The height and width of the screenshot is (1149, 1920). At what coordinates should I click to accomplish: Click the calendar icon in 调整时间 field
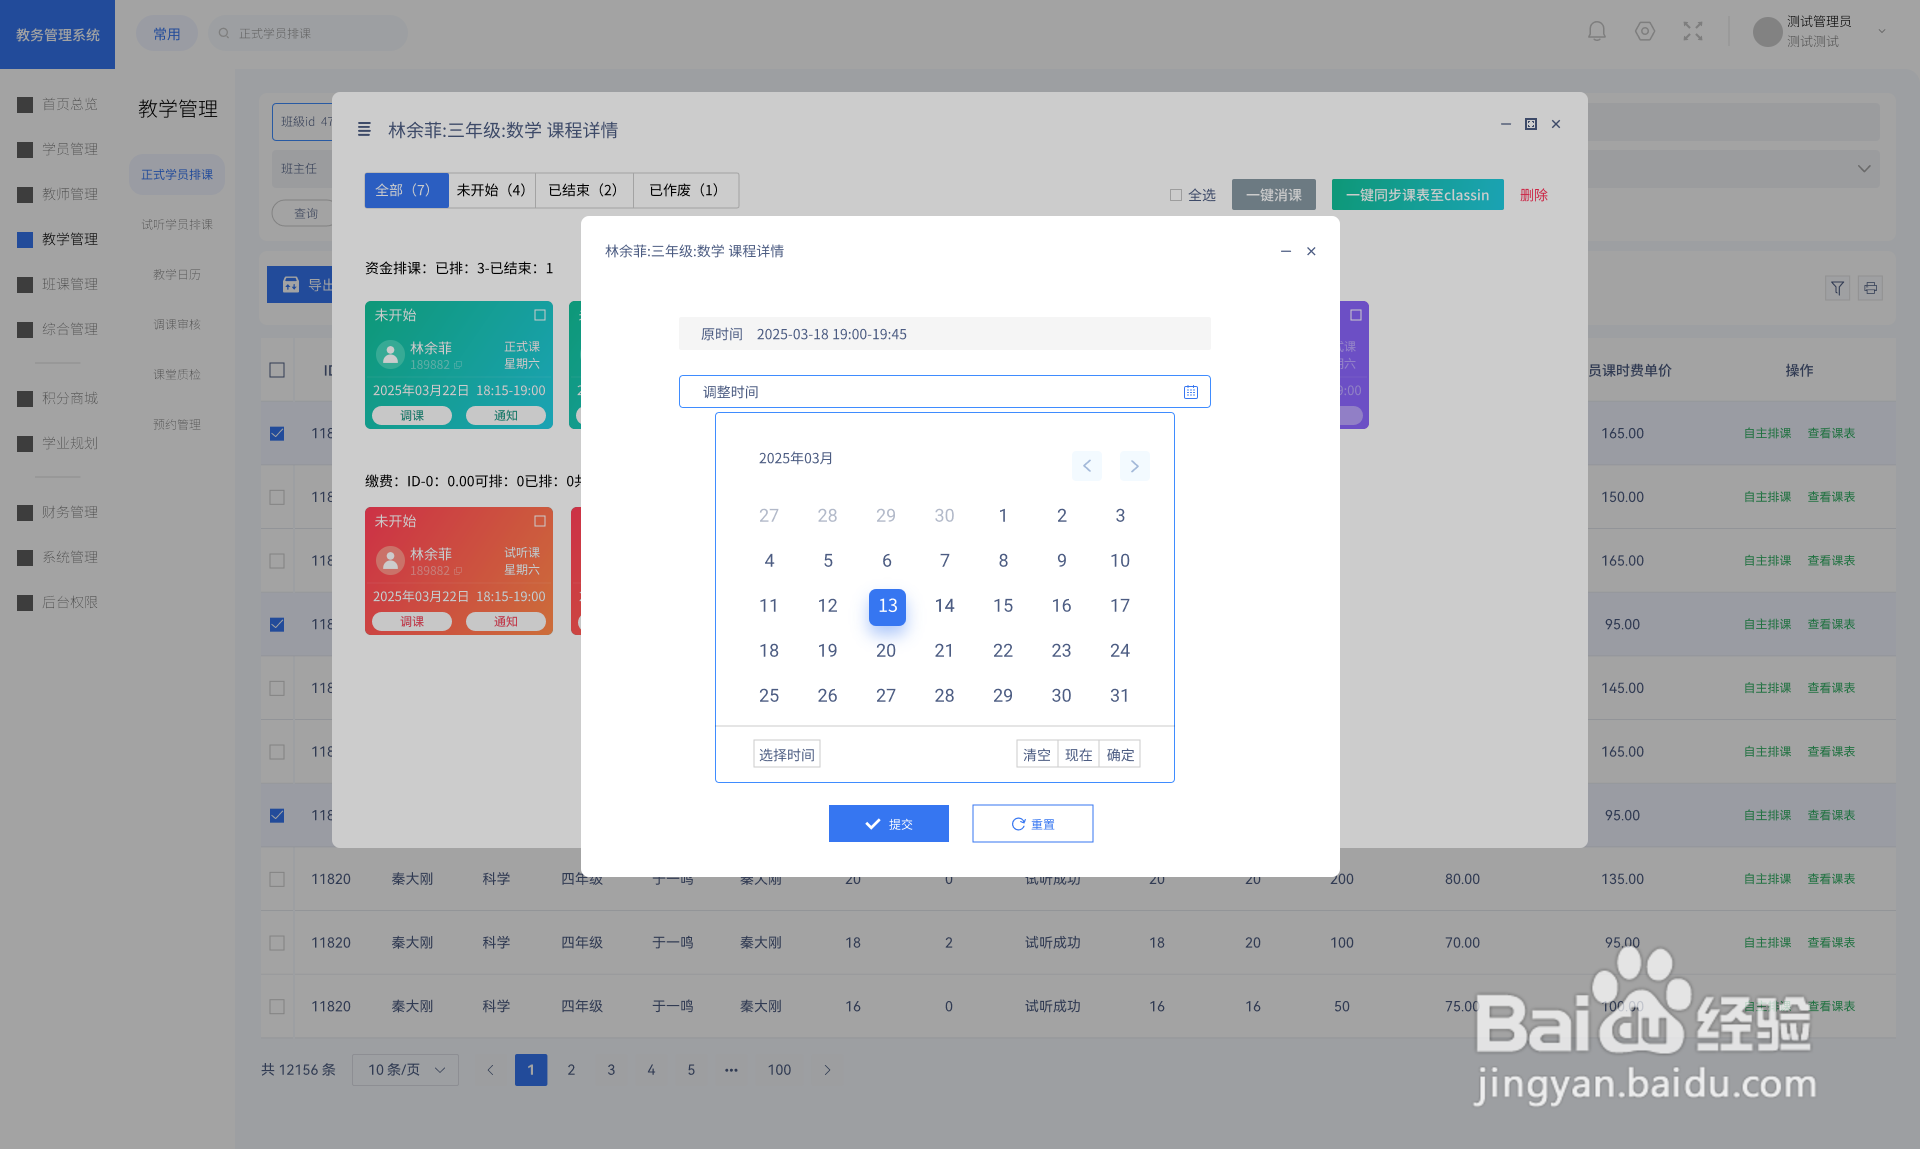pos(1190,392)
